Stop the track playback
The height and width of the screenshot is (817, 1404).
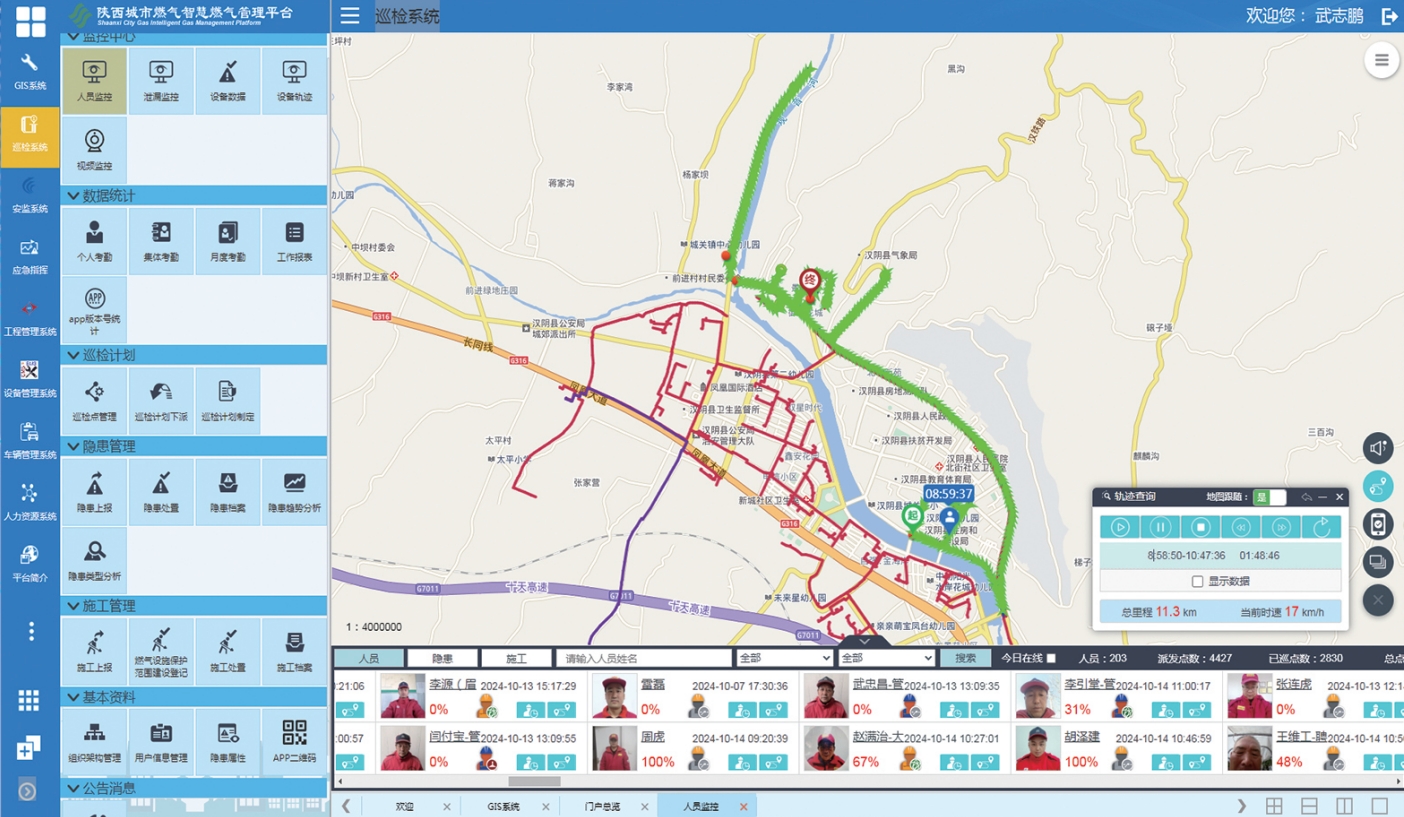1201,527
